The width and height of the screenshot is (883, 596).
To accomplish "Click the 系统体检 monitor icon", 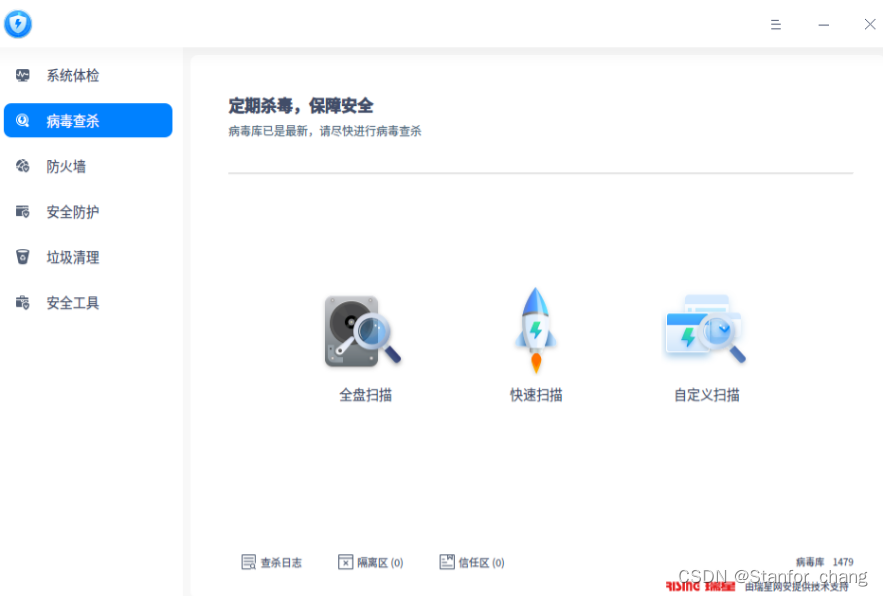I will click(23, 75).
